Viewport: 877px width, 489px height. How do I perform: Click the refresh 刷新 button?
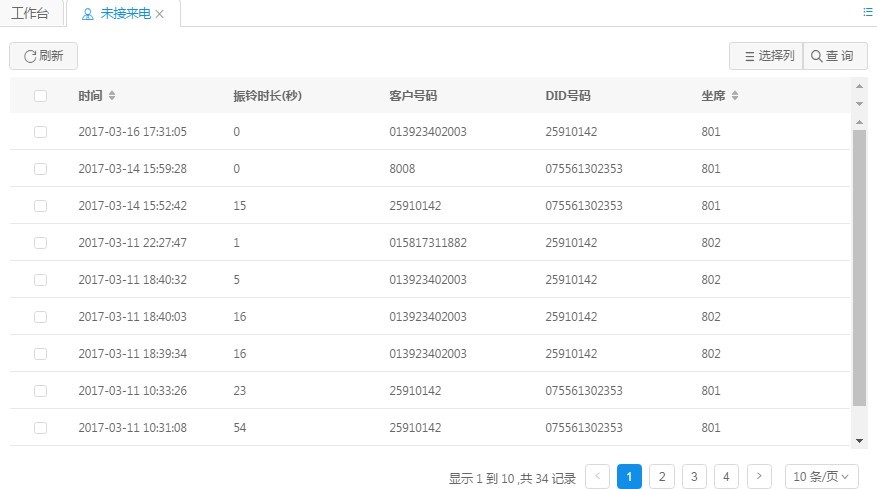click(x=43, y=56)
